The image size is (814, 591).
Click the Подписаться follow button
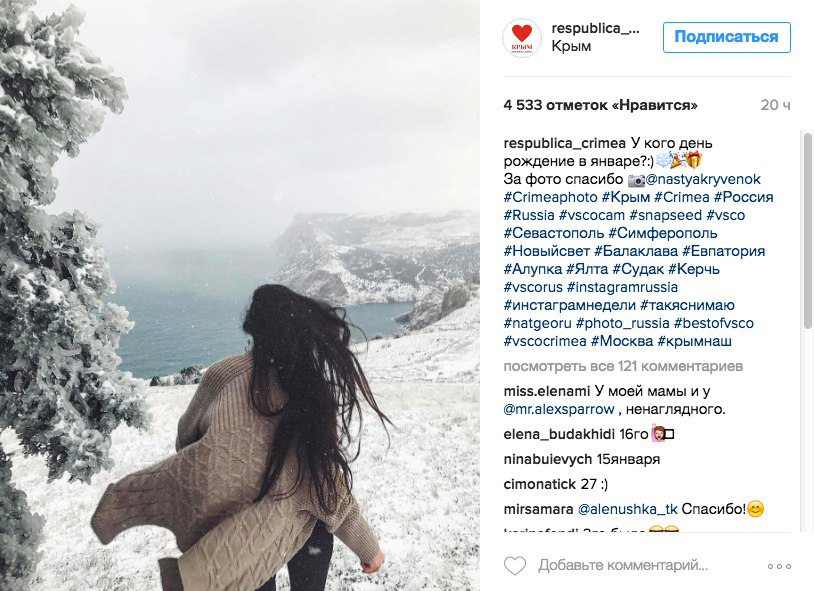(726, 37)
